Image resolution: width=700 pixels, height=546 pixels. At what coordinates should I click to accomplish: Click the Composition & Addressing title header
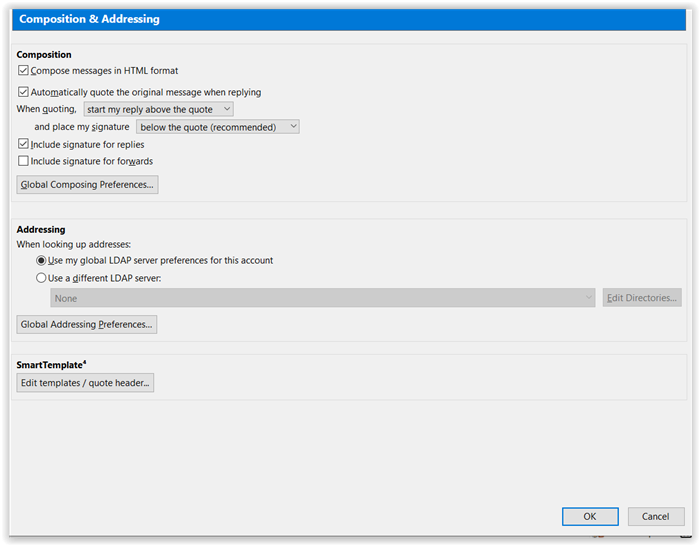pos(89,19)
